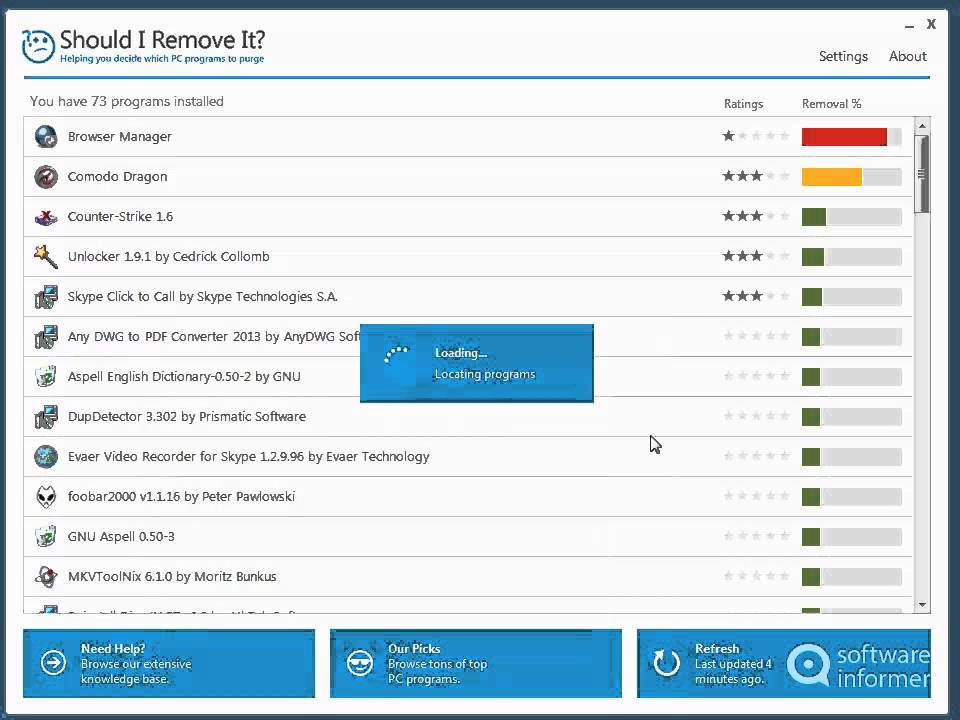Select Unlocker 1.9.1 by Cedrick Collomb
This screenshot has width=960, height=720.
[x=168, y=257]
